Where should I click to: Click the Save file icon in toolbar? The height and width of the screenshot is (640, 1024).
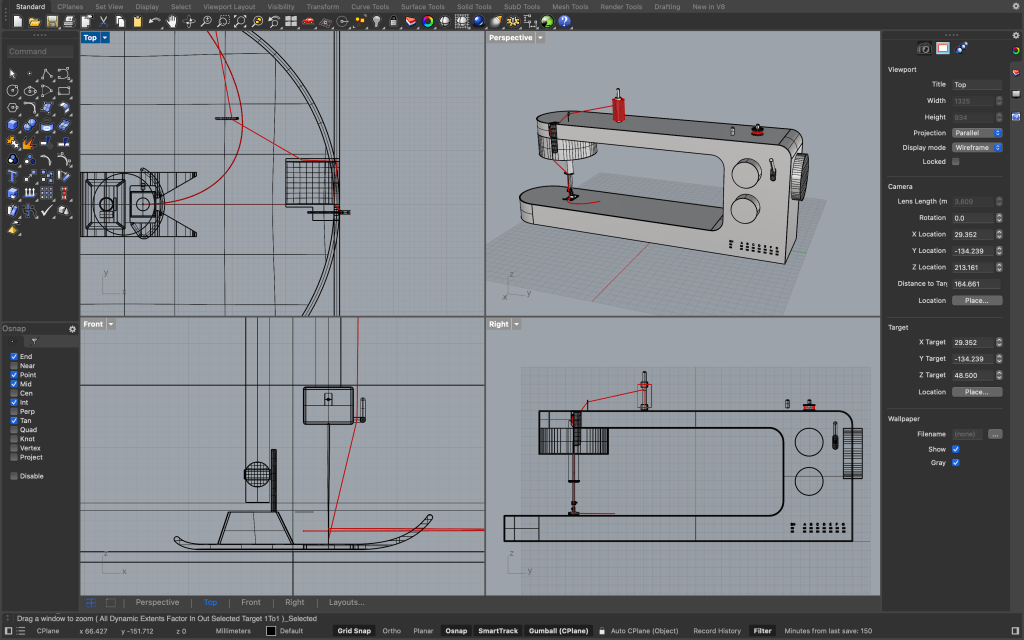(x=51, y=21)
